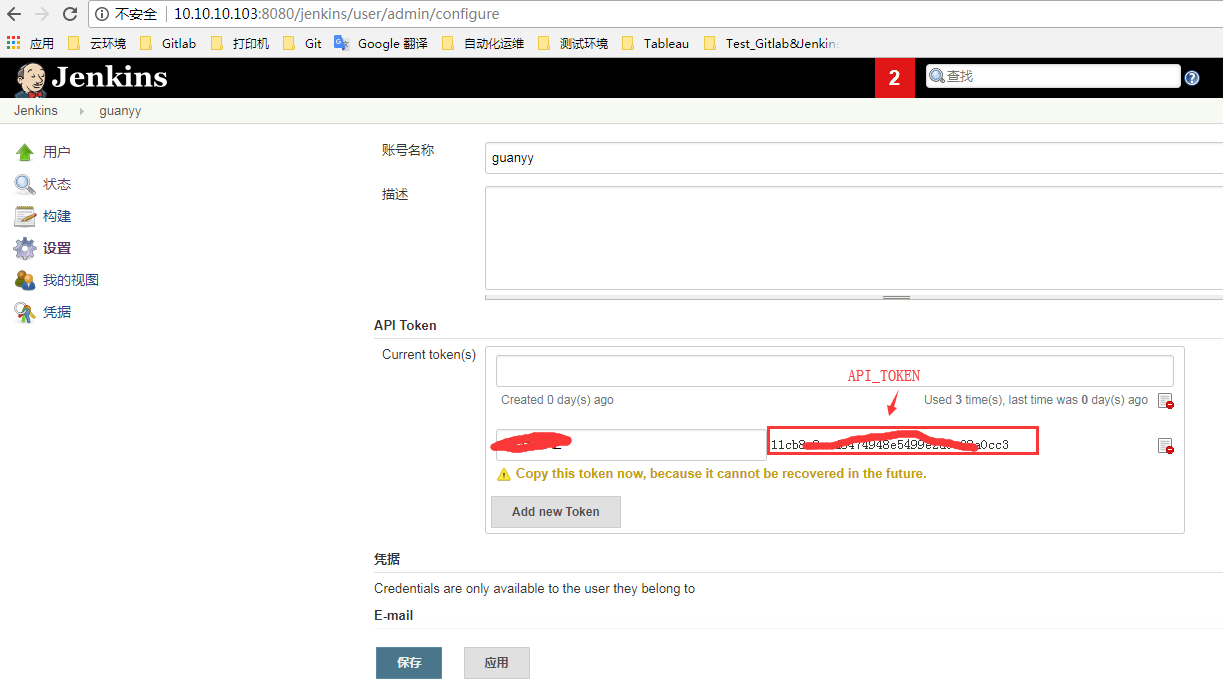The width and height of the screenshot is (1223, 684).
Task: Click the 我的视图 icon in the sidebar
Action: pyautogui.click(x=25, y=280)
